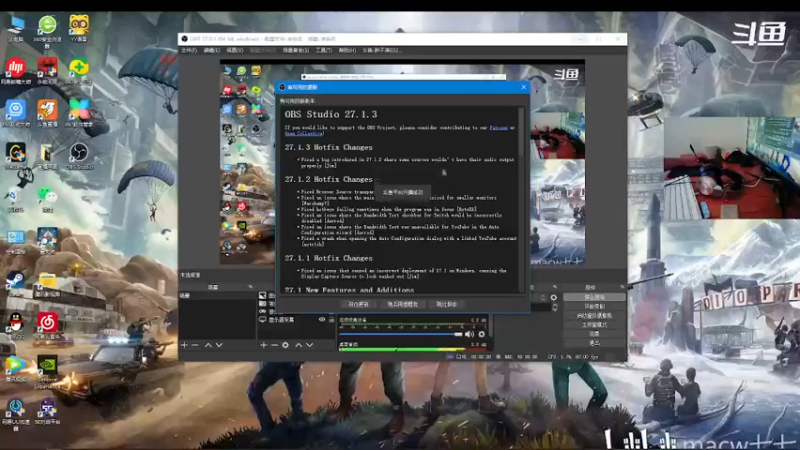Launch WeChat from the desktop
The height and width of the screenshot is (450, 800).
(x=47, y=199)
